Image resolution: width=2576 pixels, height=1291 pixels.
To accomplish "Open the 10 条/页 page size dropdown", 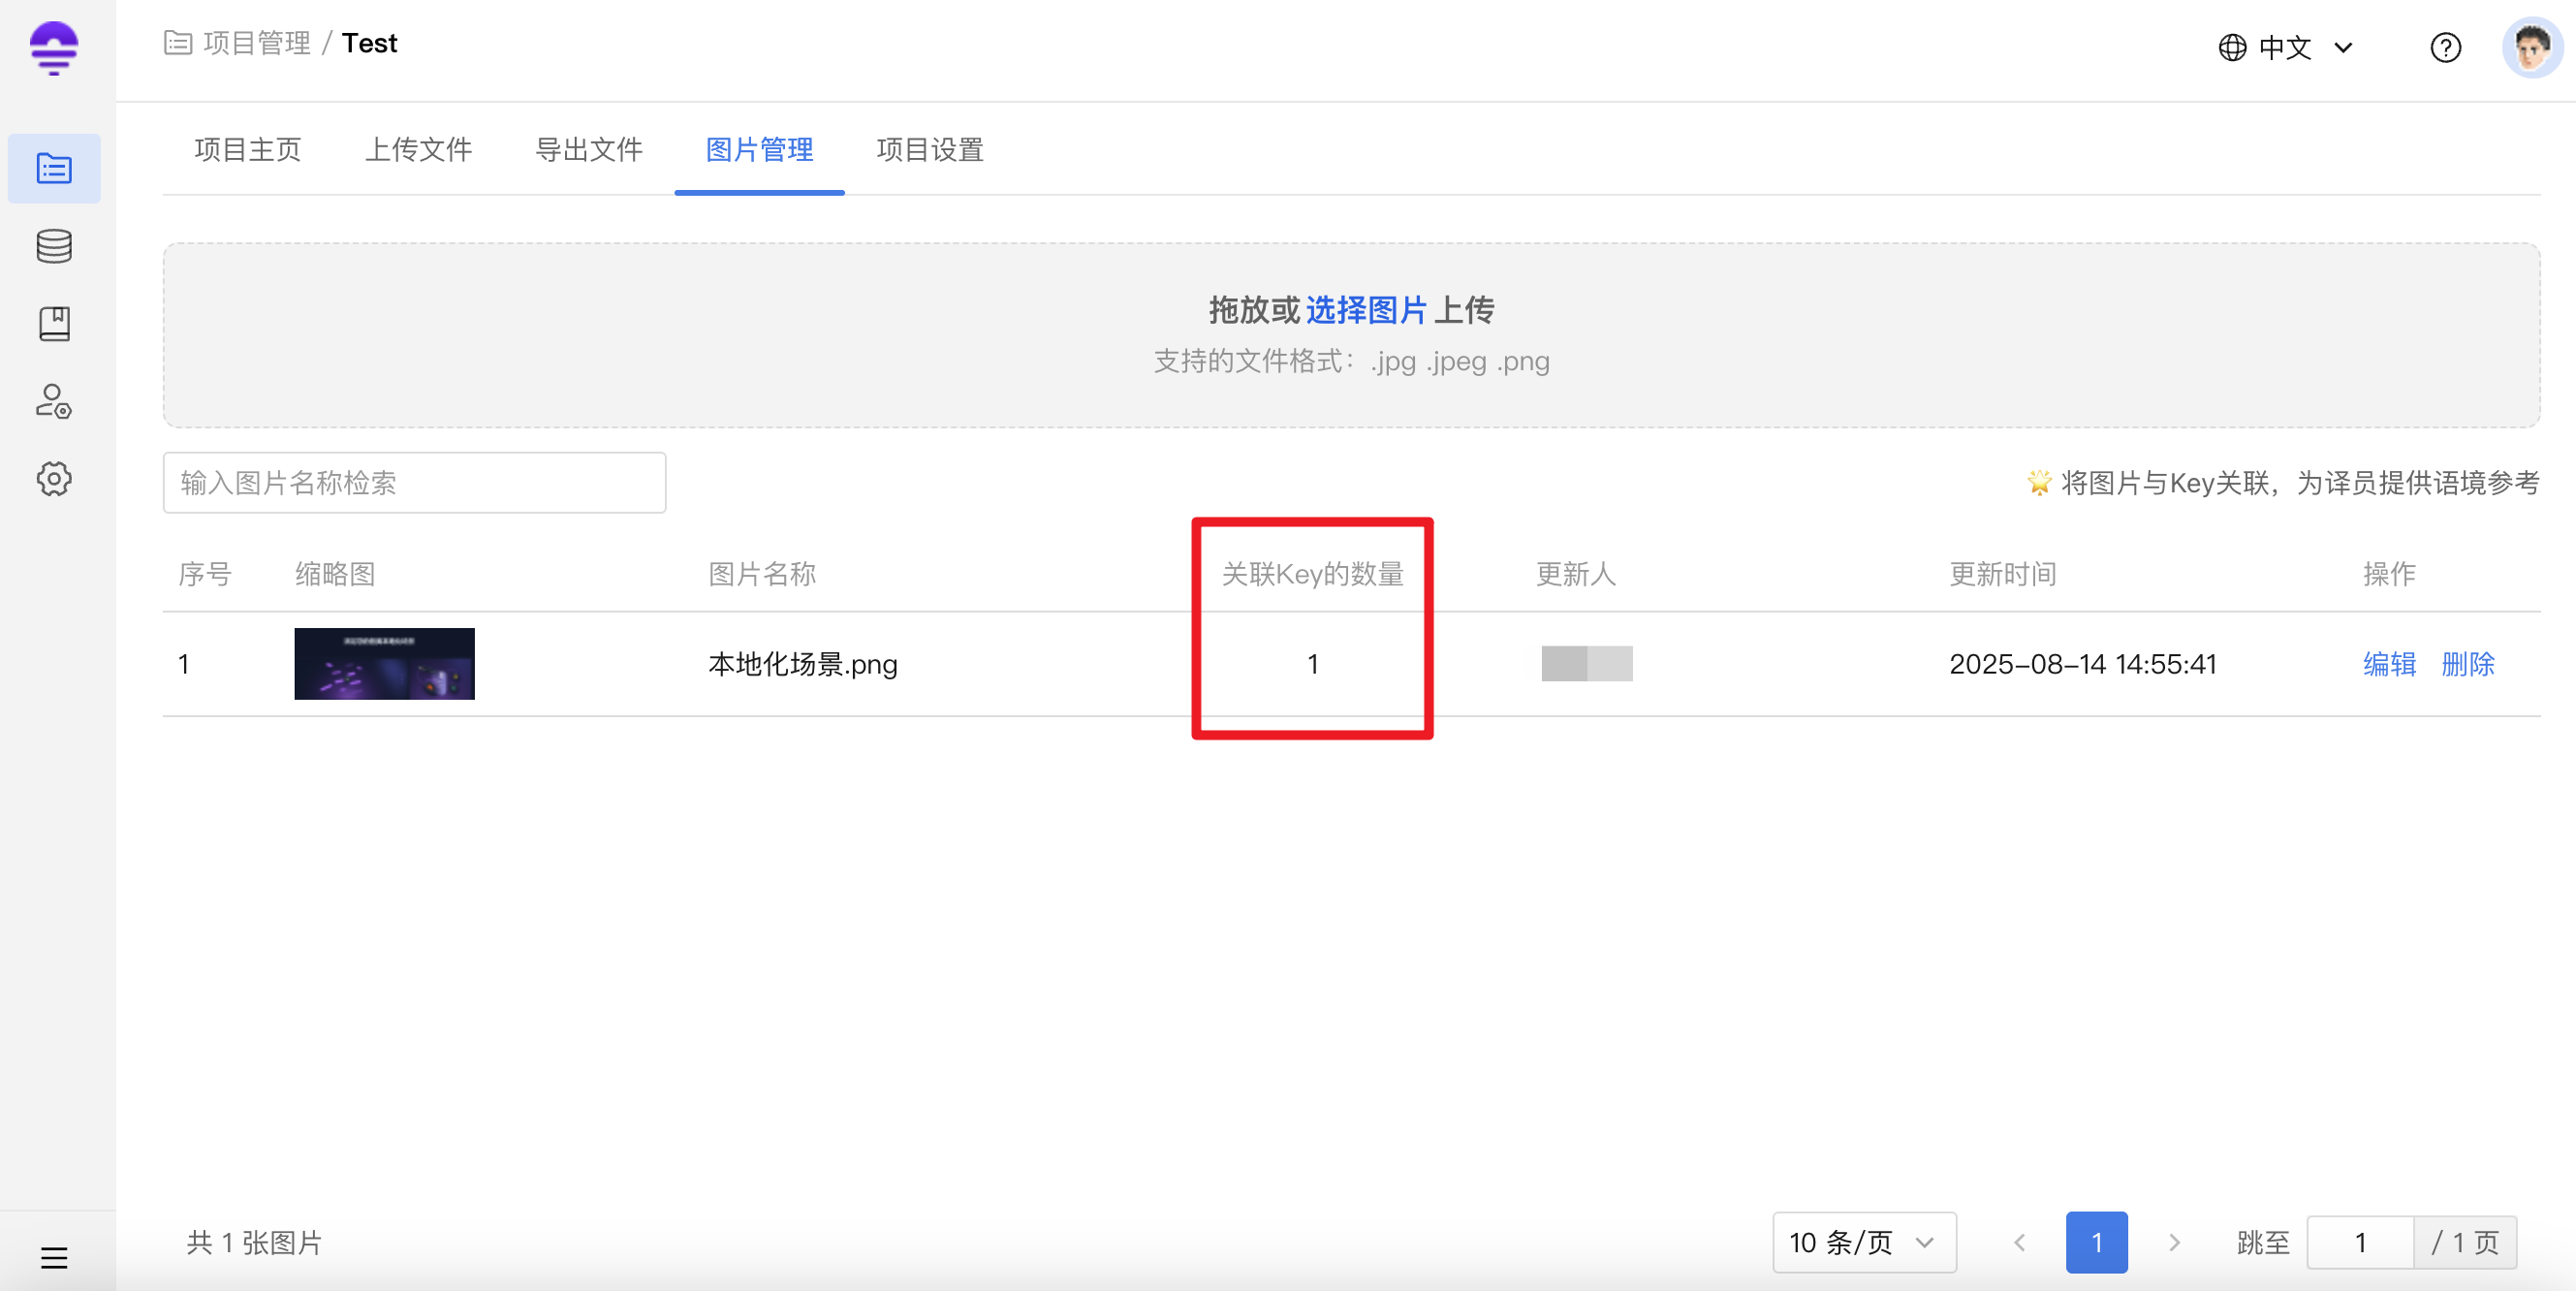I will (1863, 1242).
